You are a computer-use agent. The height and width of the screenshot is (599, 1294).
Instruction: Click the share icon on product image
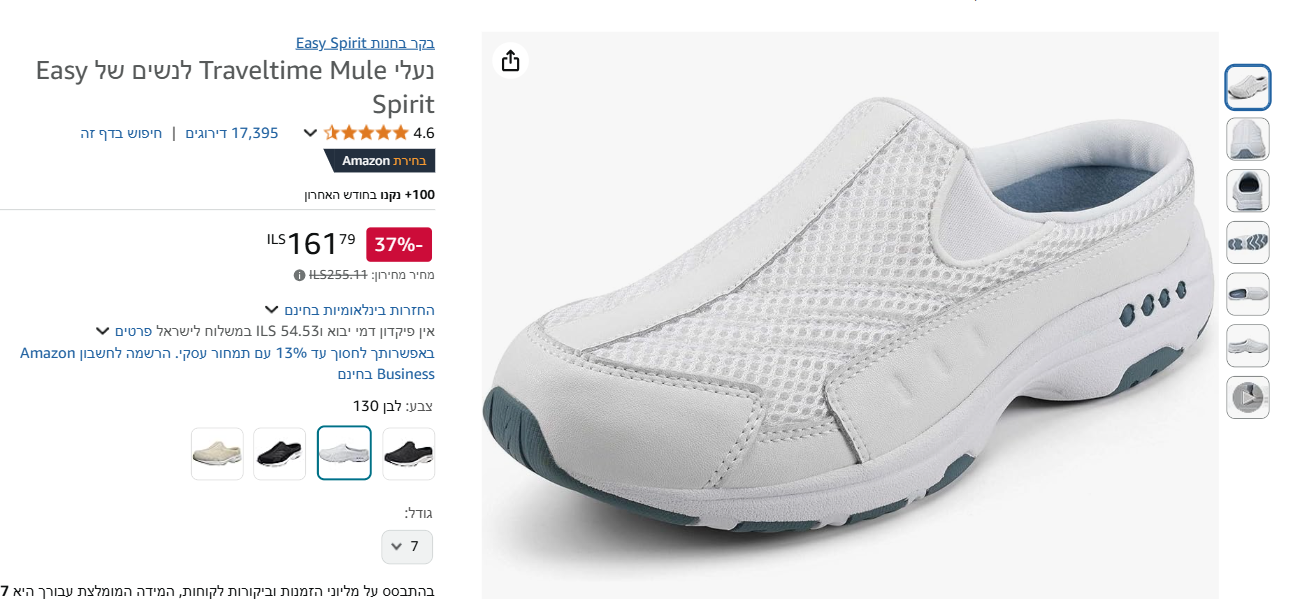point(510,61)
